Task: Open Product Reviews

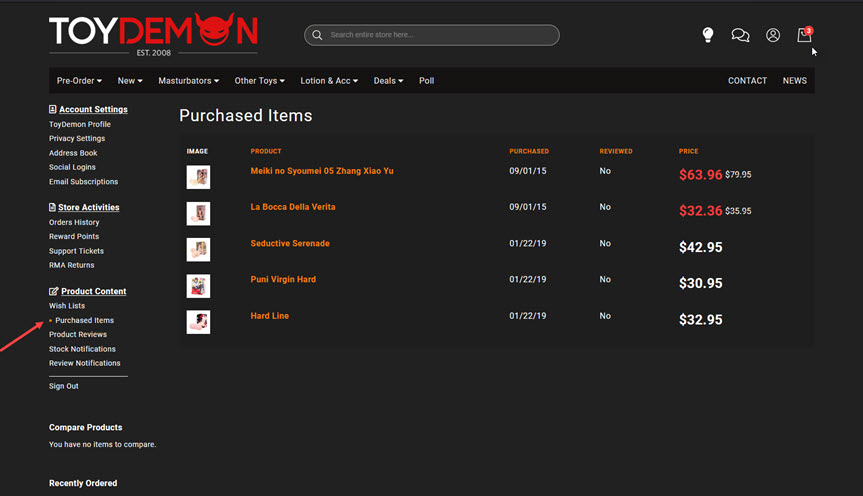Action: point(78,334)
